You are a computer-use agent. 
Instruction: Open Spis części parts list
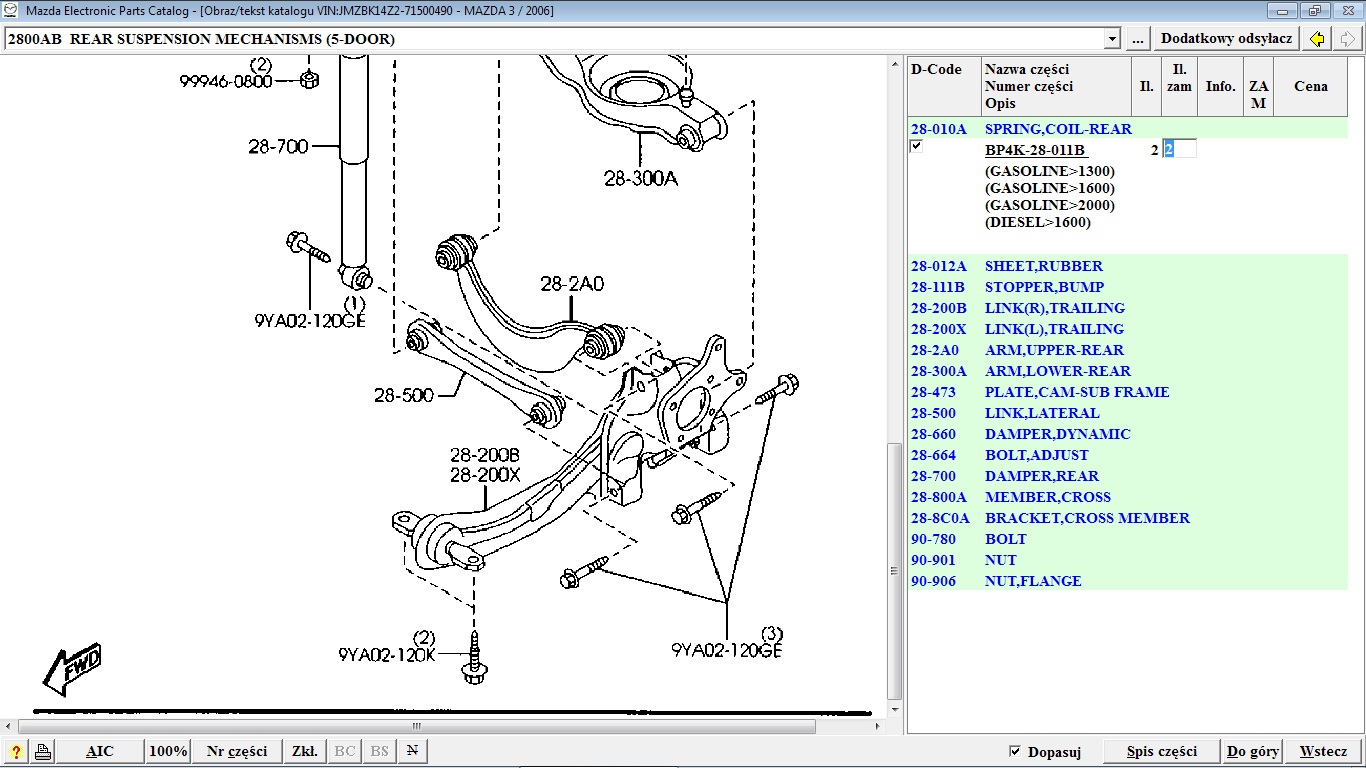coord(1161,752)
